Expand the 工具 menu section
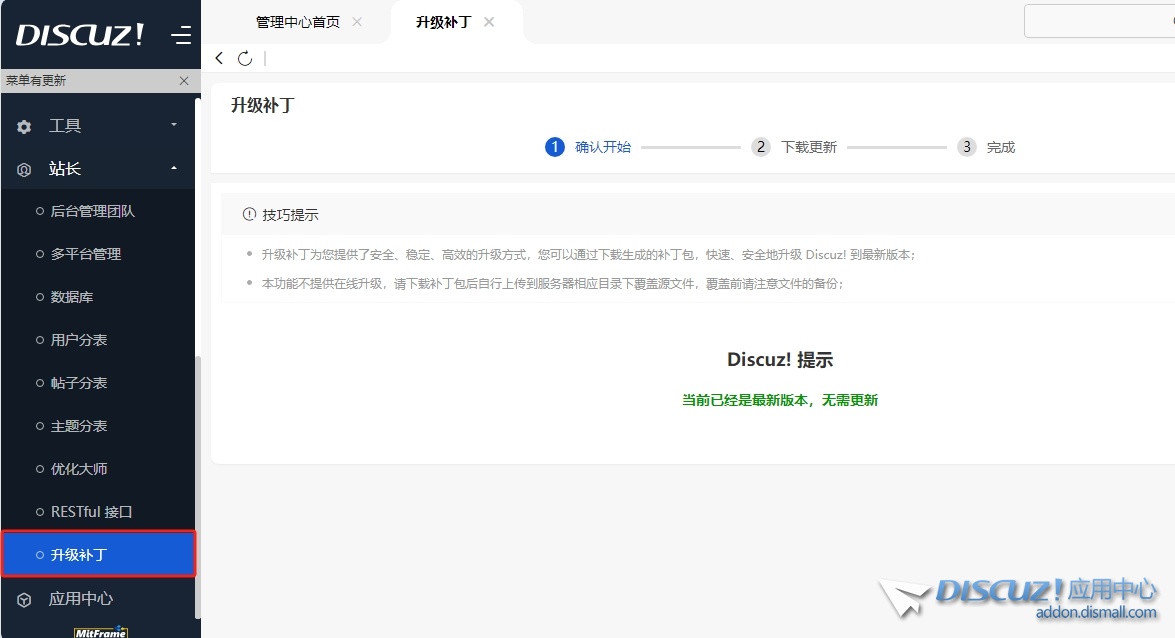 click(100, 126)
